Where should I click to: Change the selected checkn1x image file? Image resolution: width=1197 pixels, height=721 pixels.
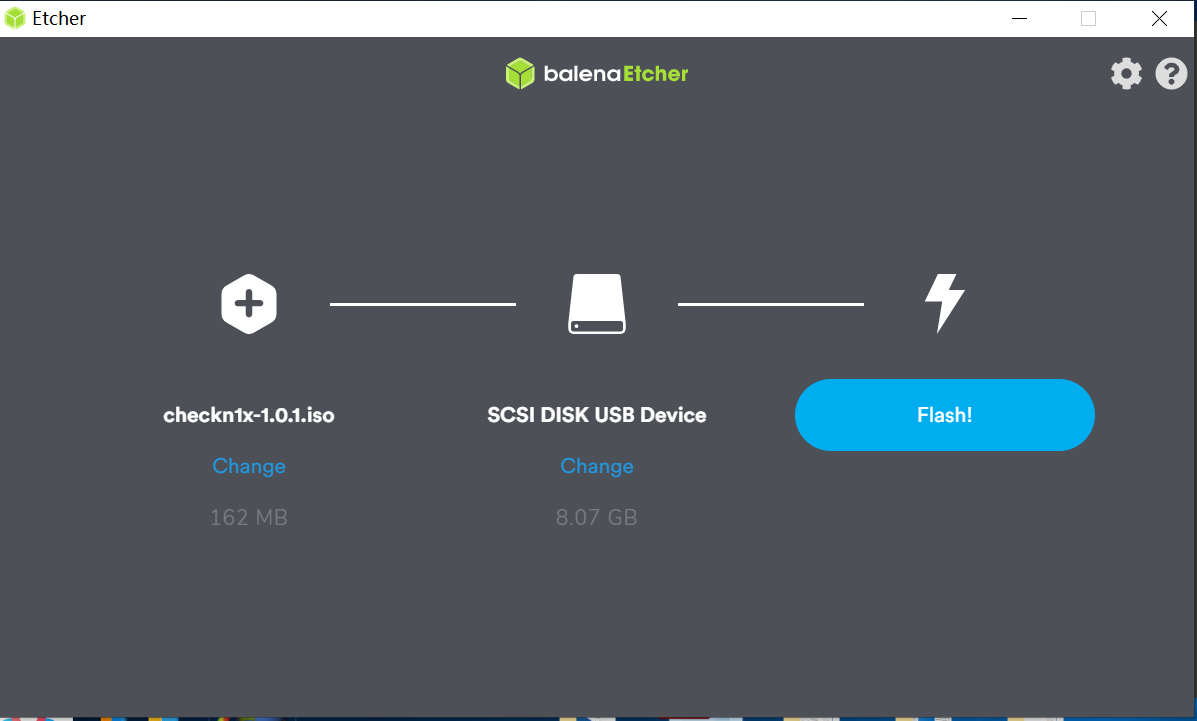pos(249,466)
